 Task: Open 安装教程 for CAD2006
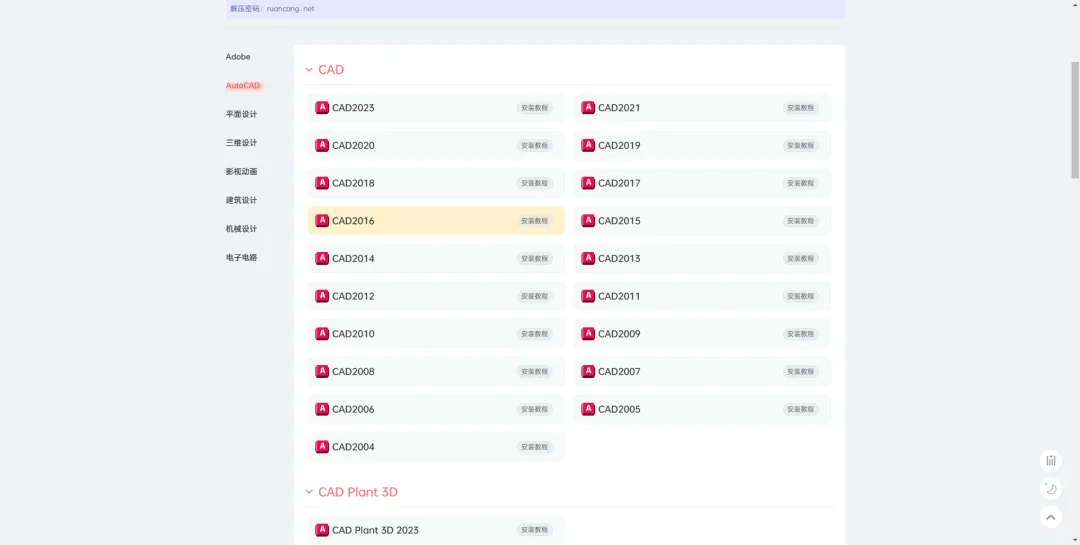[x=534, y=409]
